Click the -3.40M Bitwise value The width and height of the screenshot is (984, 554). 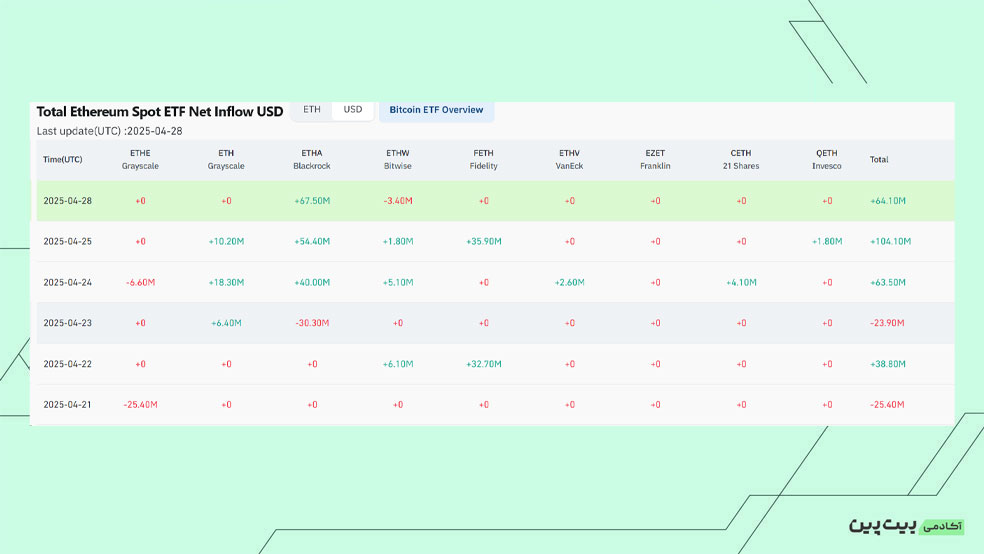398,201
